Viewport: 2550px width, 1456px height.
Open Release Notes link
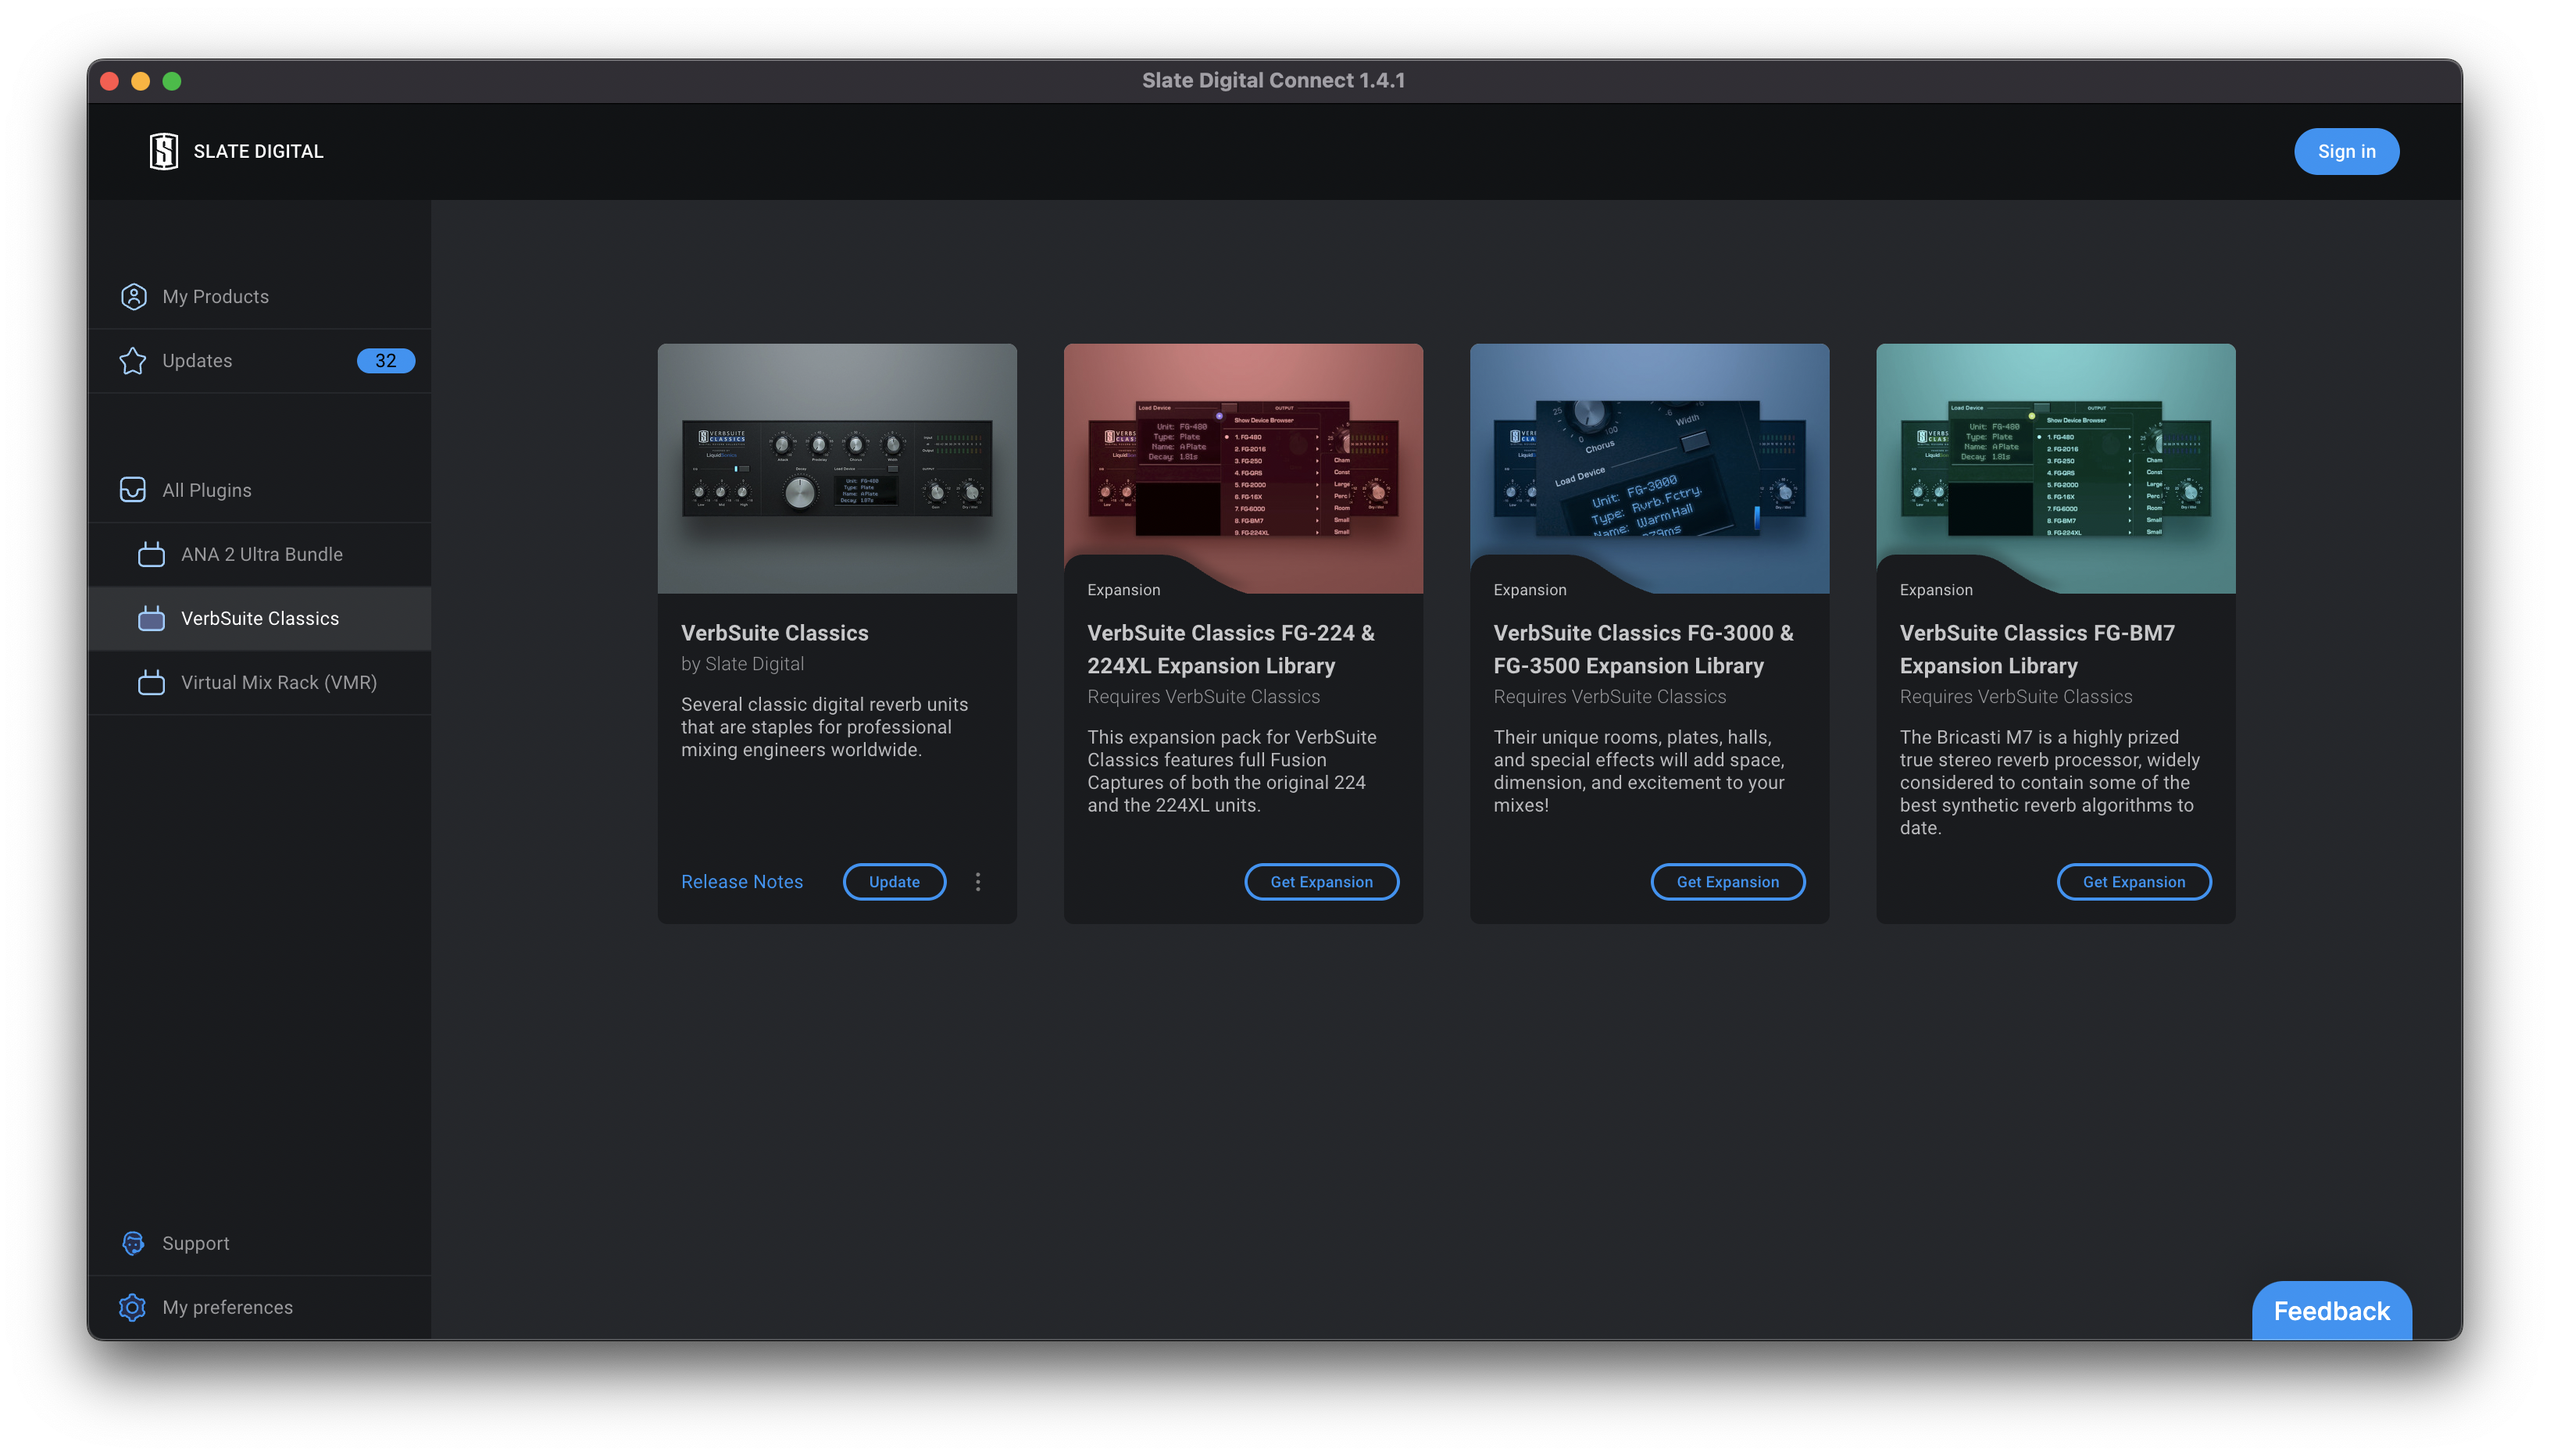coord(742,881)
